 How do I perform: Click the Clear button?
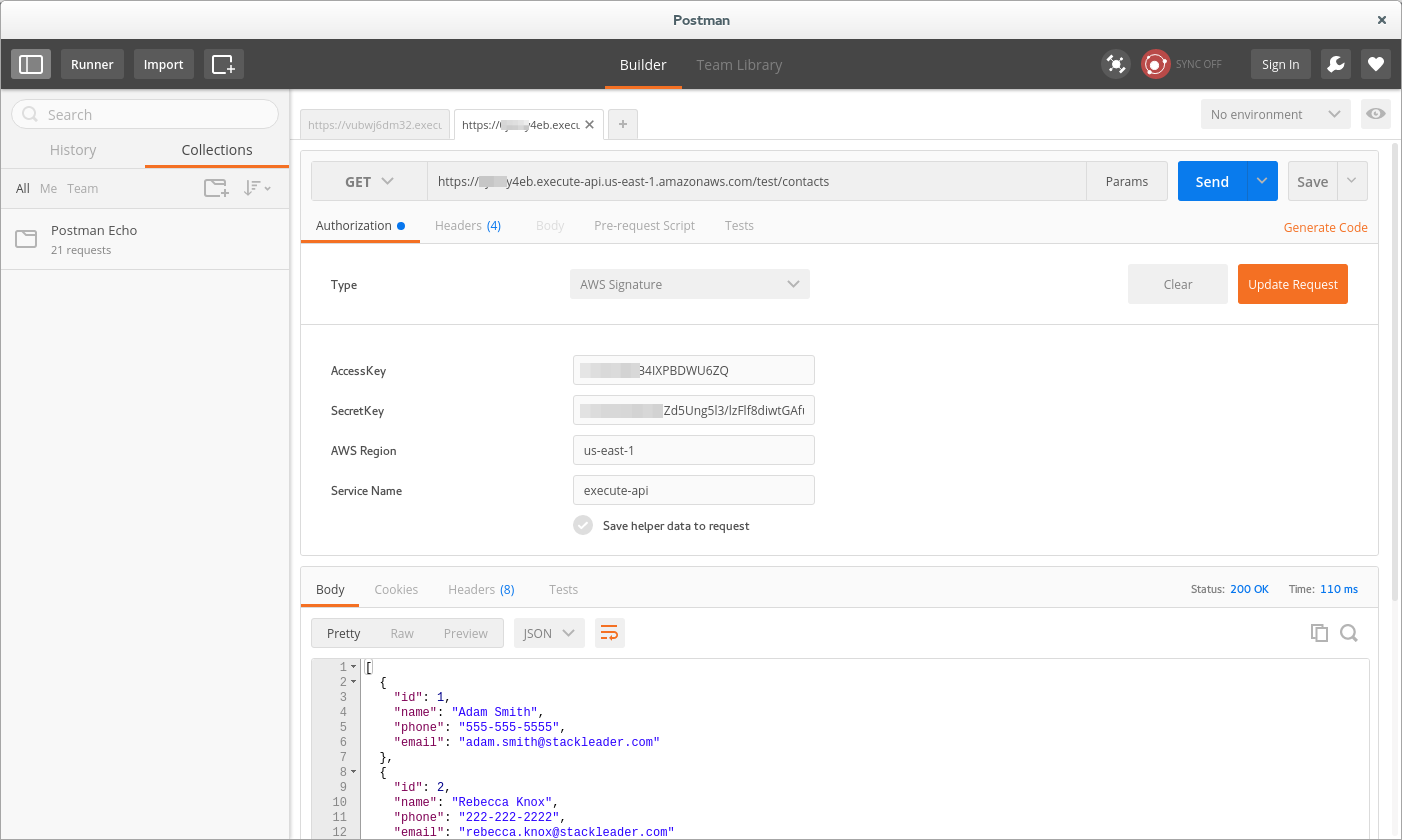pyautogui.click(x=1178, y=284)
